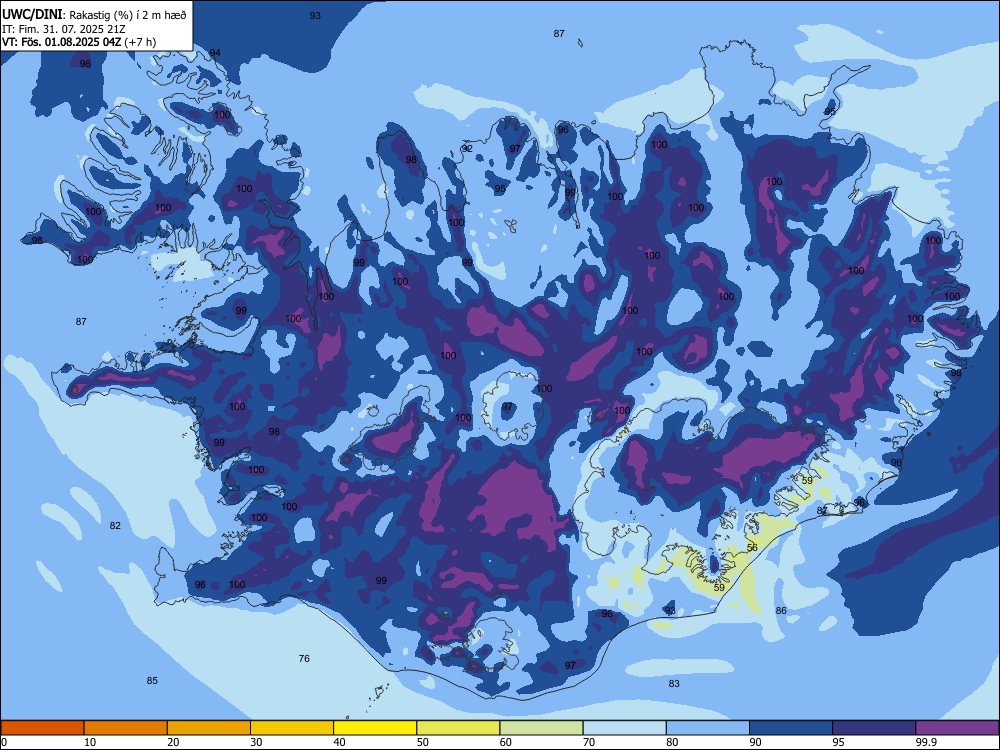Click the legend scale label 60
The height and width of the screenshot is (750, 1000).
[x=506, y=742]
